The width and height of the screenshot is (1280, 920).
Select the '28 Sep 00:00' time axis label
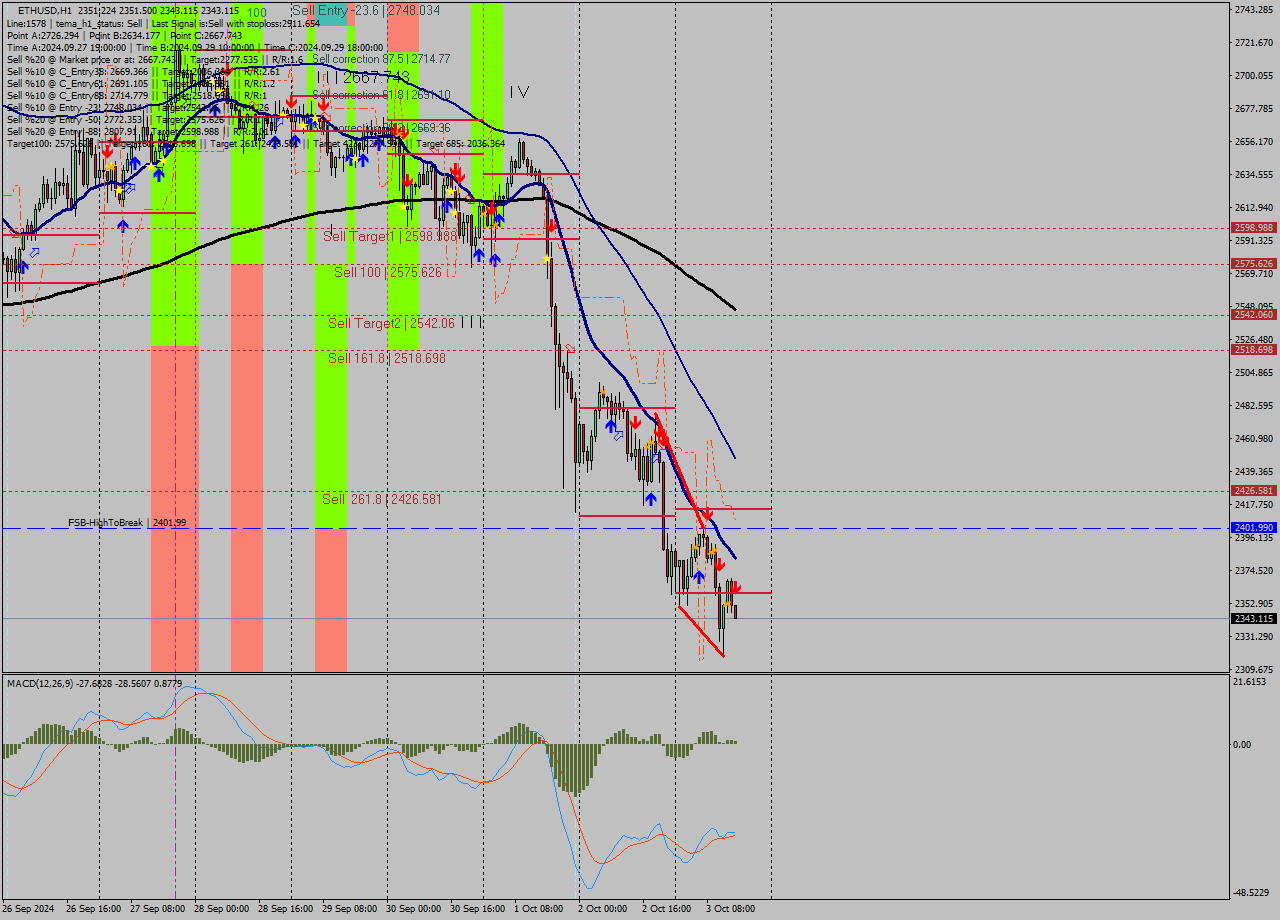click(221, 909)
